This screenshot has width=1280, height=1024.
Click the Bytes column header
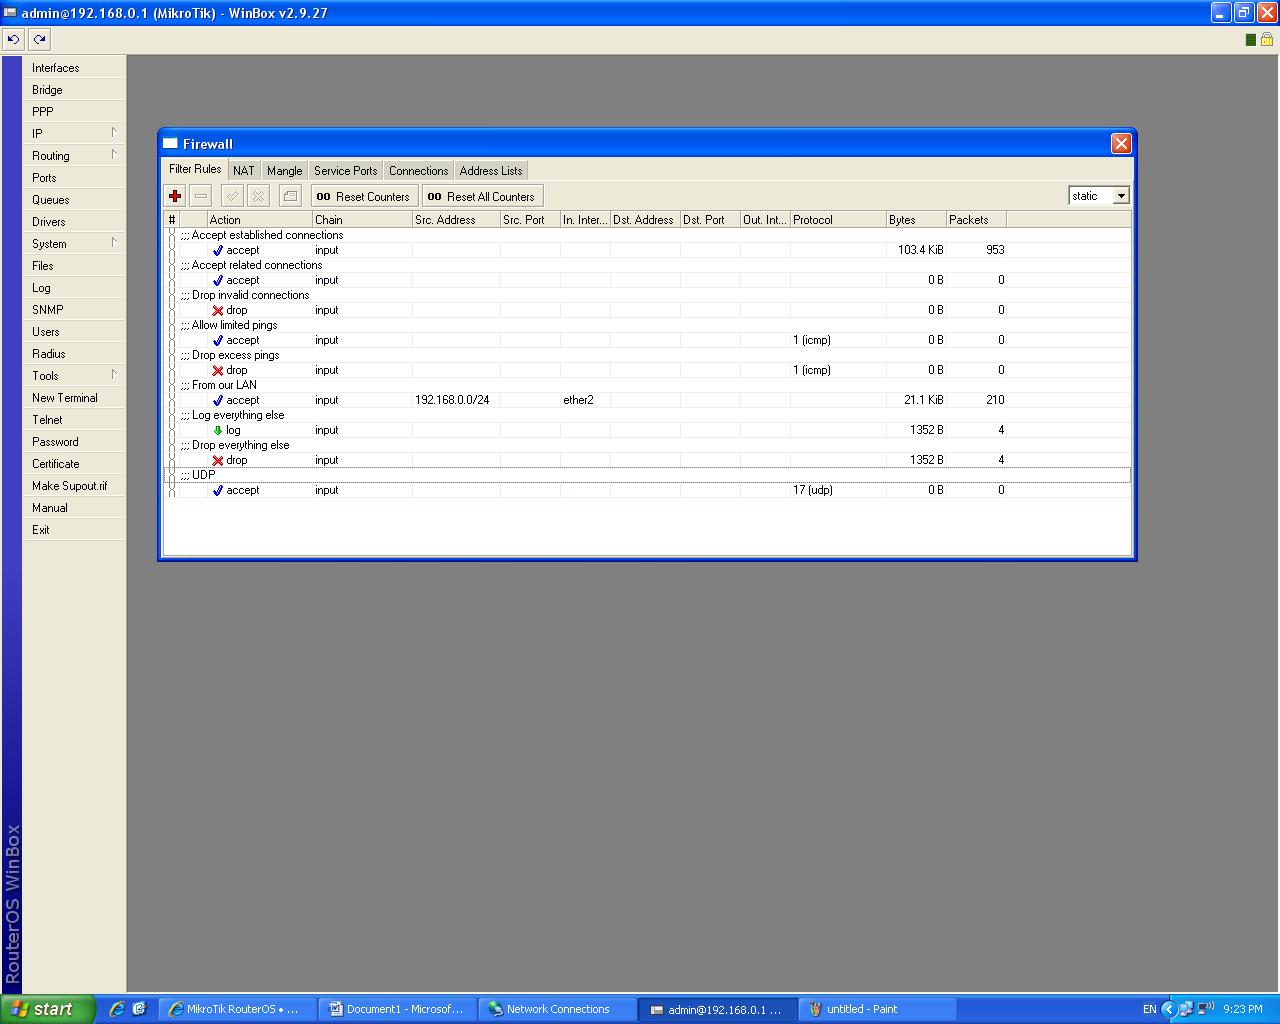coord(916,220)
